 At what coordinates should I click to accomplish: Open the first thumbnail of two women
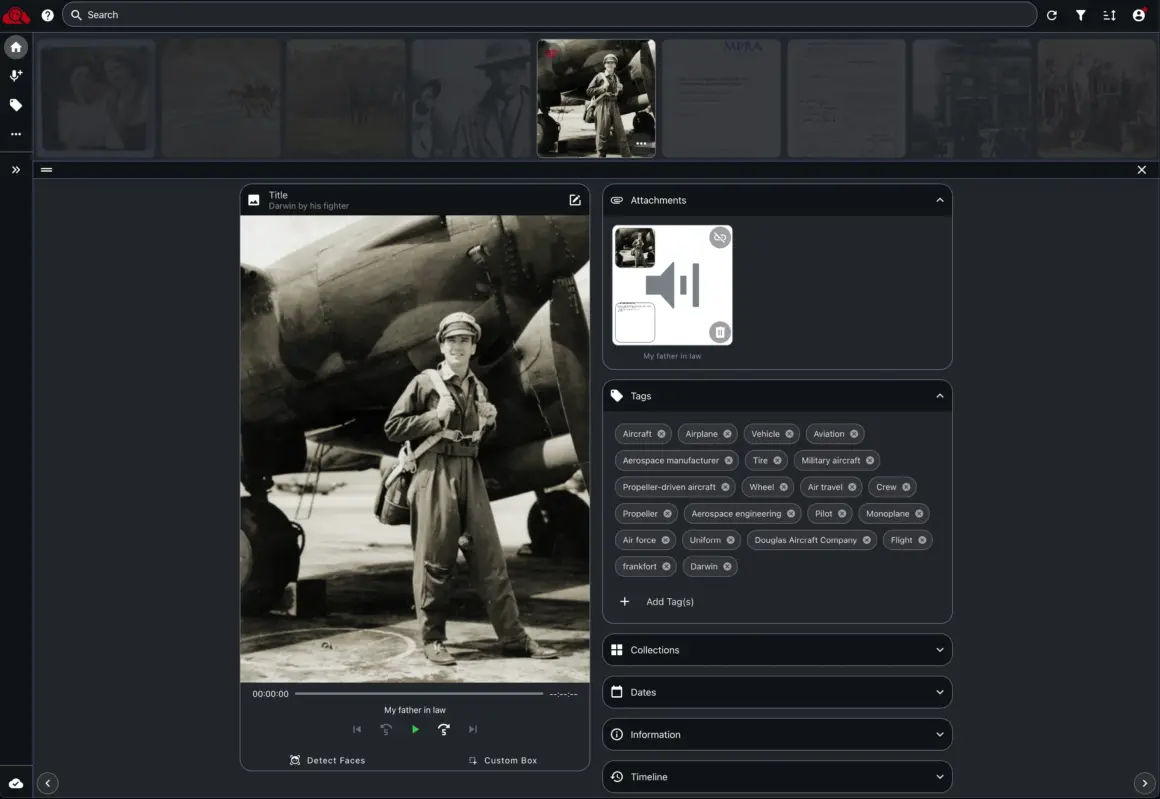point(96,98)
